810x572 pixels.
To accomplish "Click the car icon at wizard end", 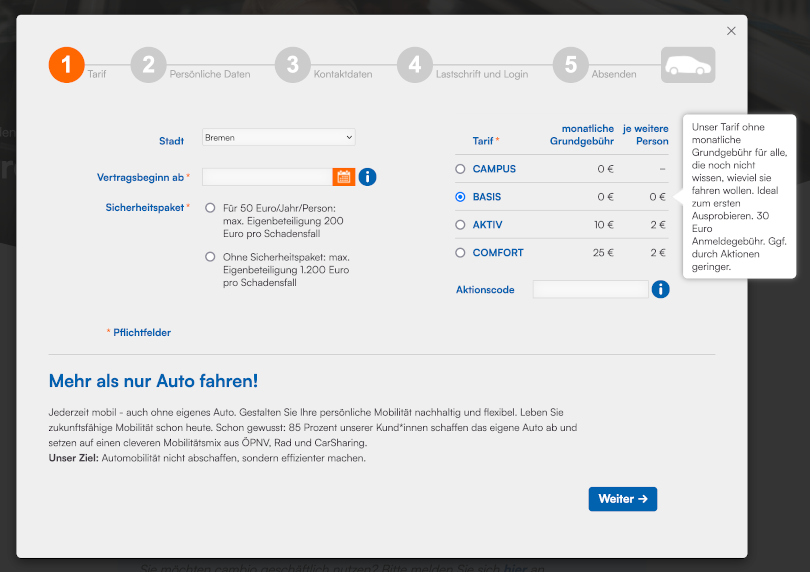I will [x=688, y=66].
